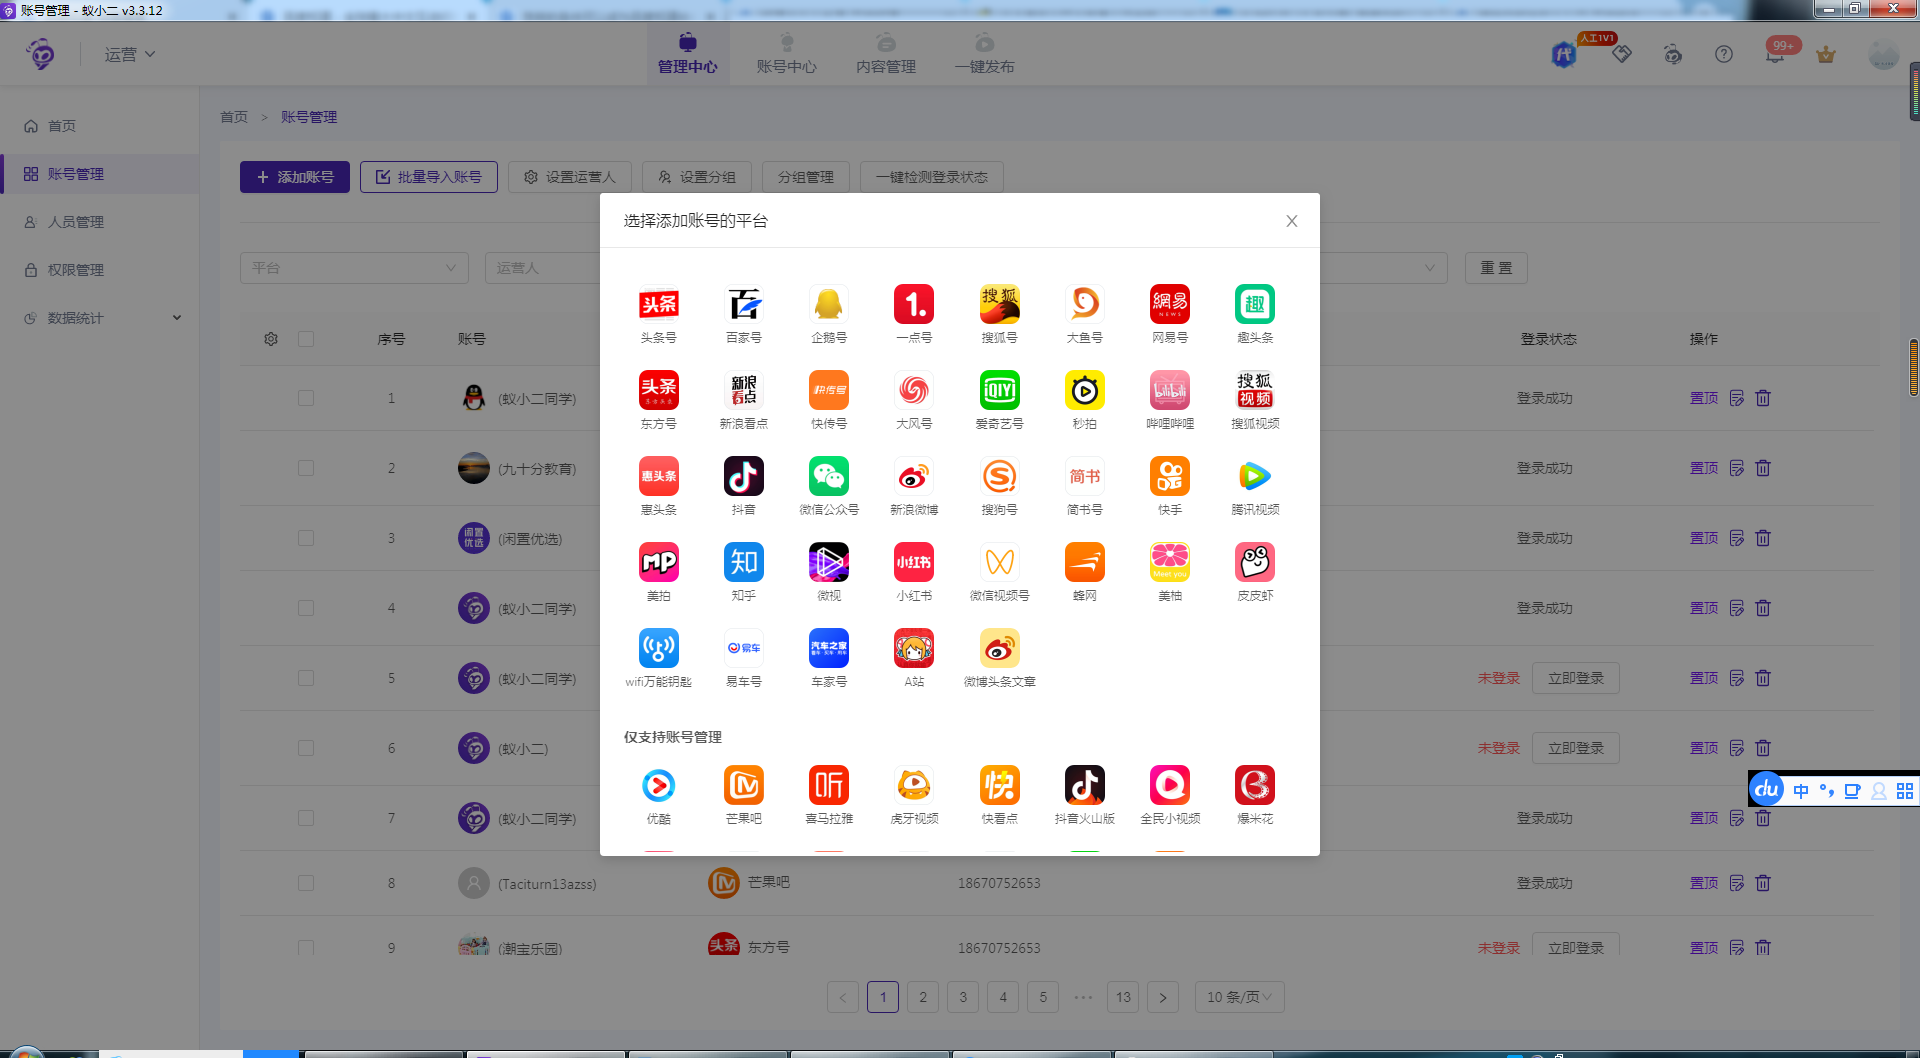
Task: Check the row 7 account checkbox
Action: pos(306,818)
